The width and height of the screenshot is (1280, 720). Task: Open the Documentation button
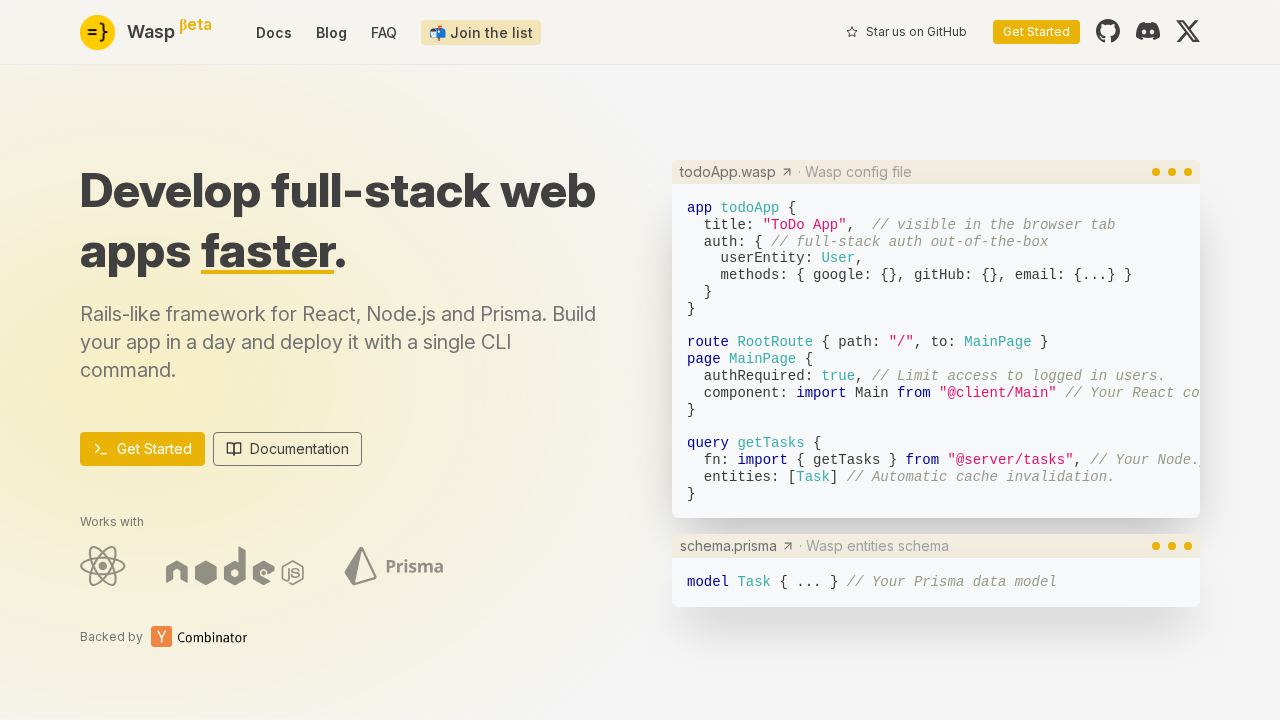click(287, 449)
